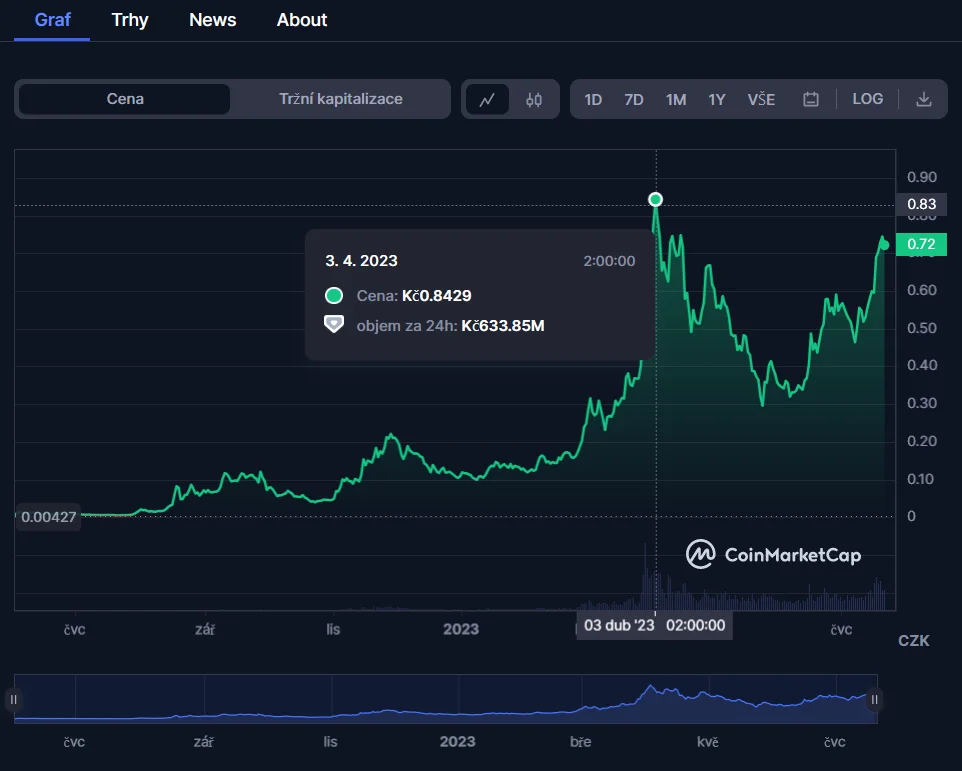Click the Kč0.8429 price in tooltip

437,296
